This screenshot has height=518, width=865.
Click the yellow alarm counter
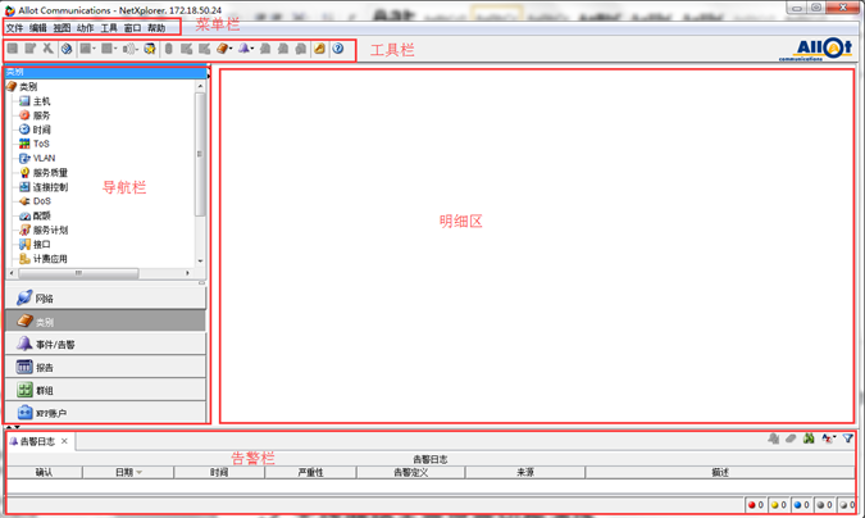coord(778,505)
